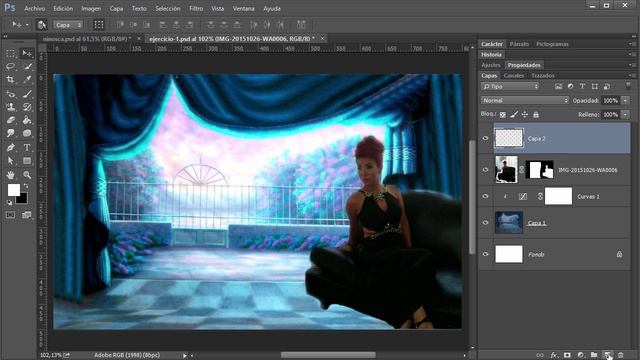Viewport: 640px width, 360px height.
Task: Select the Clone Stamp tool
Action: pyautogui.click(x=11, y=107)
